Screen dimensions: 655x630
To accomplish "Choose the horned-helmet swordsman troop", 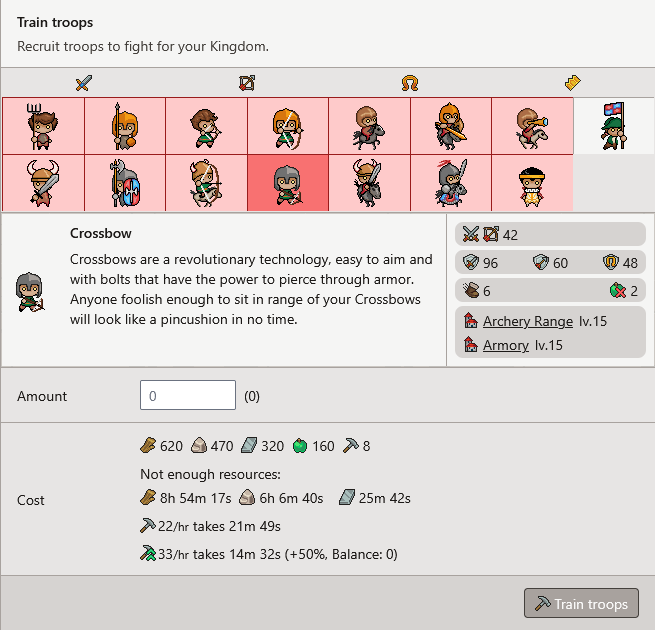I will 43,183.
